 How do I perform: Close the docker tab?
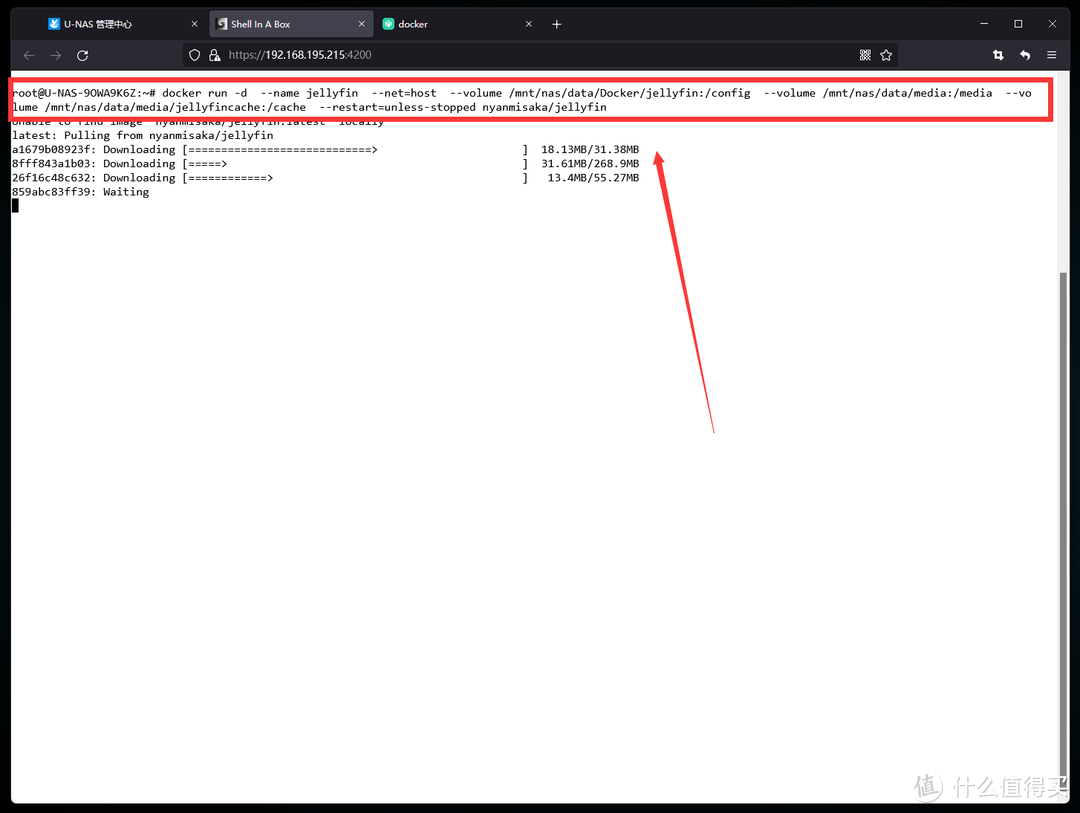529,24
